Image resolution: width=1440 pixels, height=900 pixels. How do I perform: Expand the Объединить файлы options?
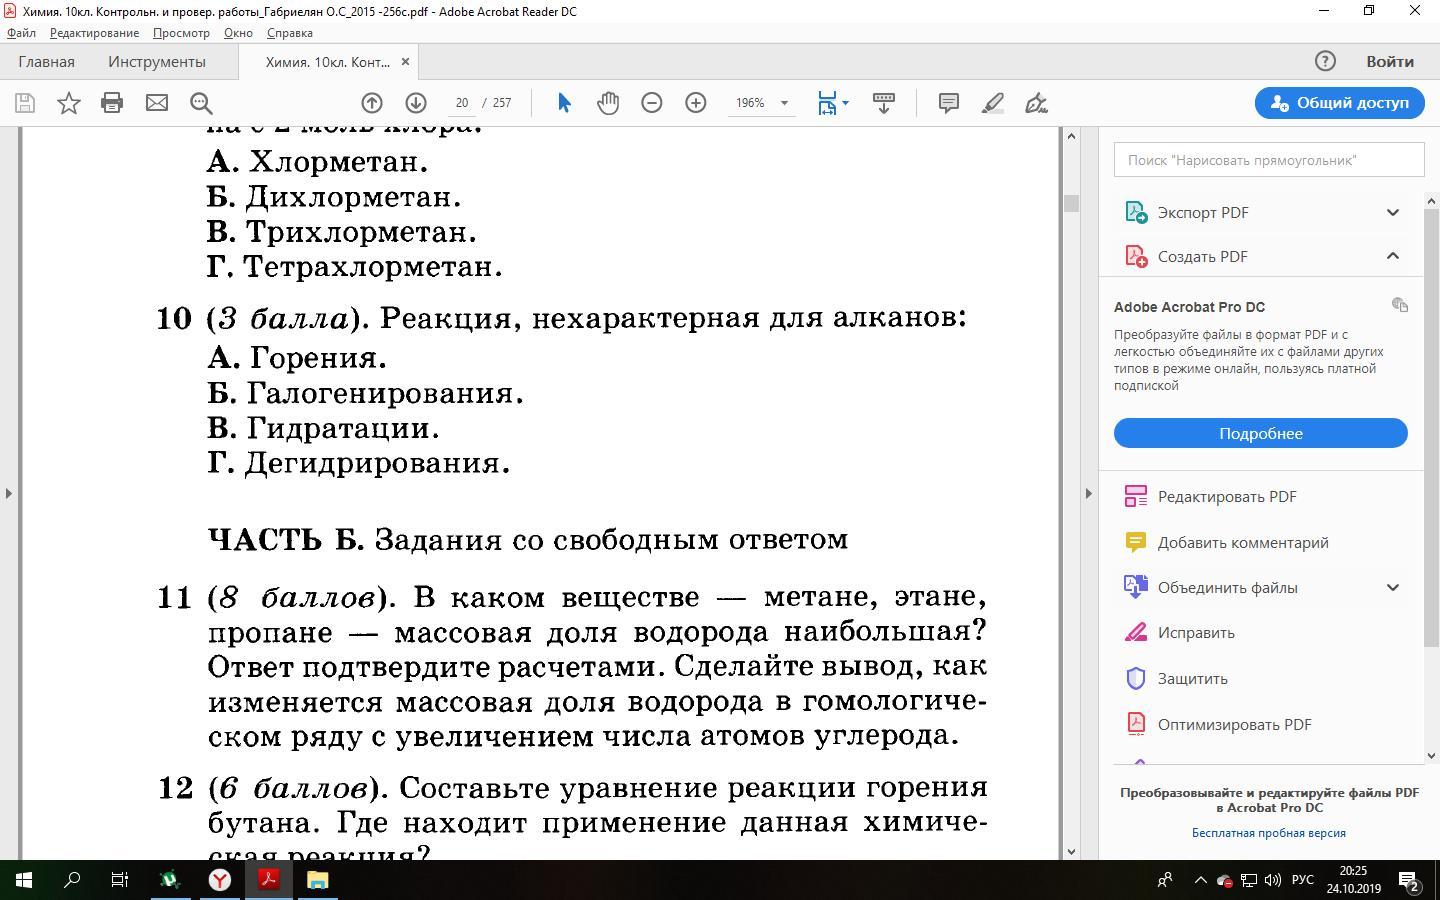[x=1392, y=587]
